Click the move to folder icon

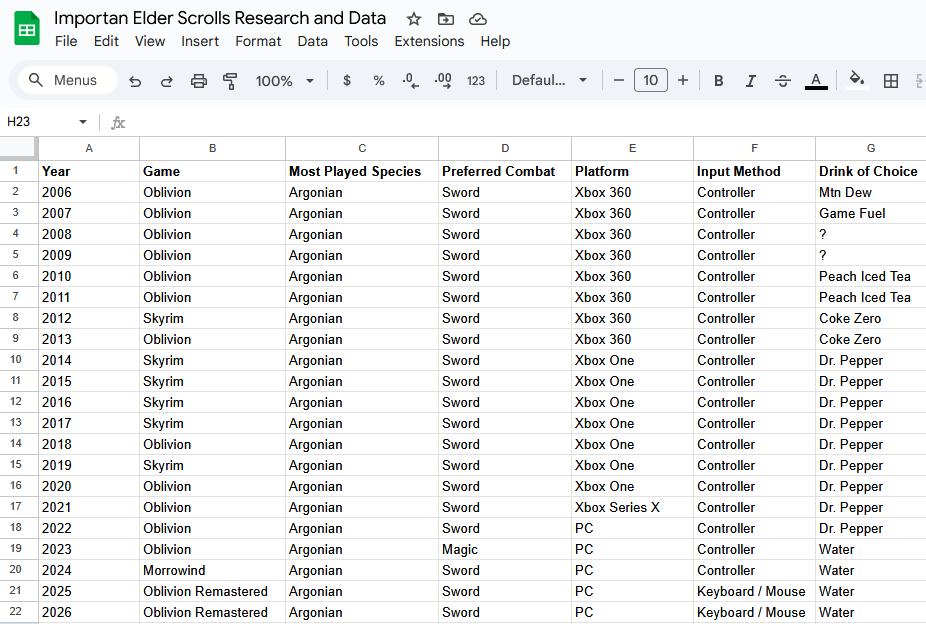tap(446, 19)
